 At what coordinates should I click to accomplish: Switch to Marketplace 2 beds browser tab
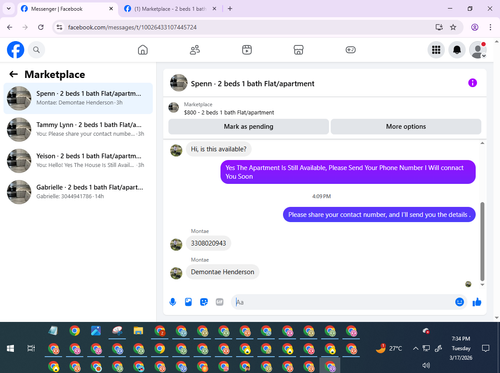click(x=169, y=9)
